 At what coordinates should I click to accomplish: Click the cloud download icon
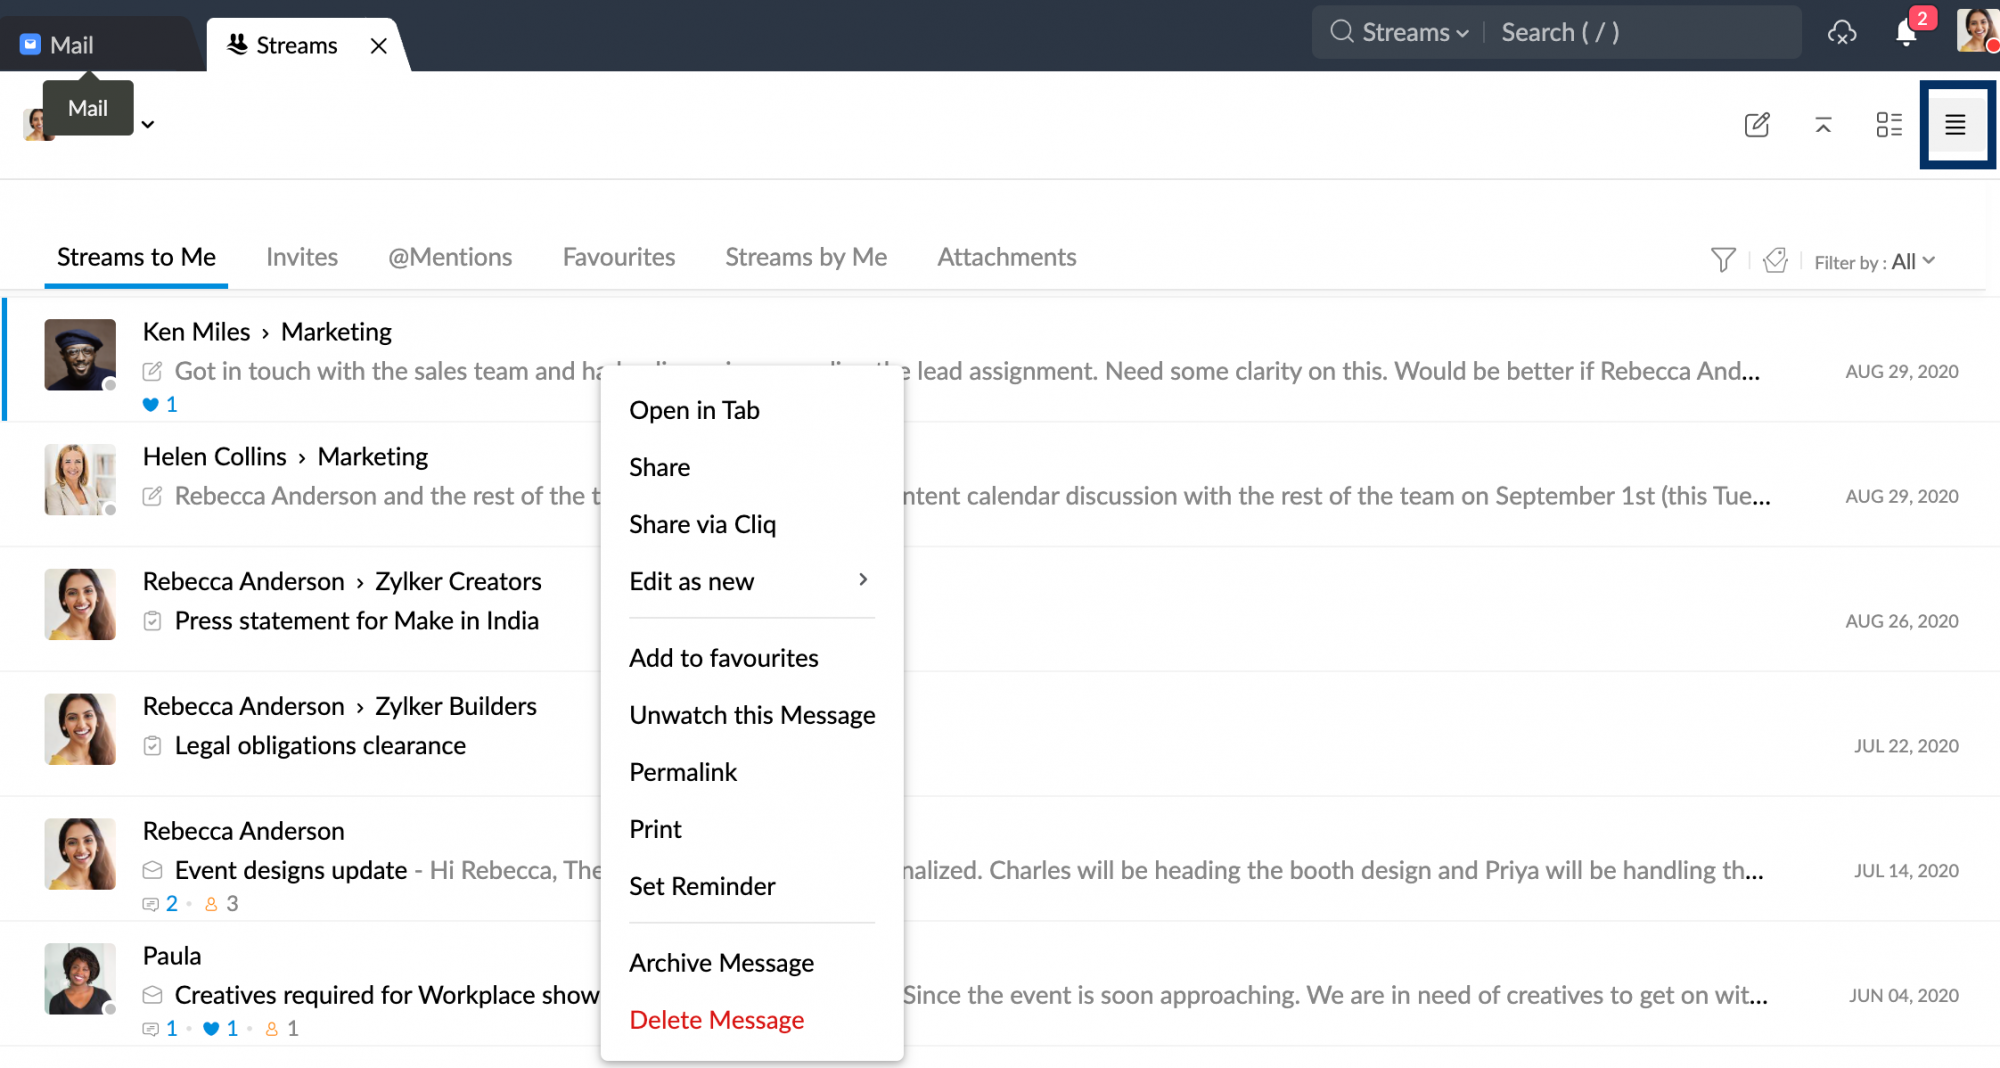(1842, 33)
